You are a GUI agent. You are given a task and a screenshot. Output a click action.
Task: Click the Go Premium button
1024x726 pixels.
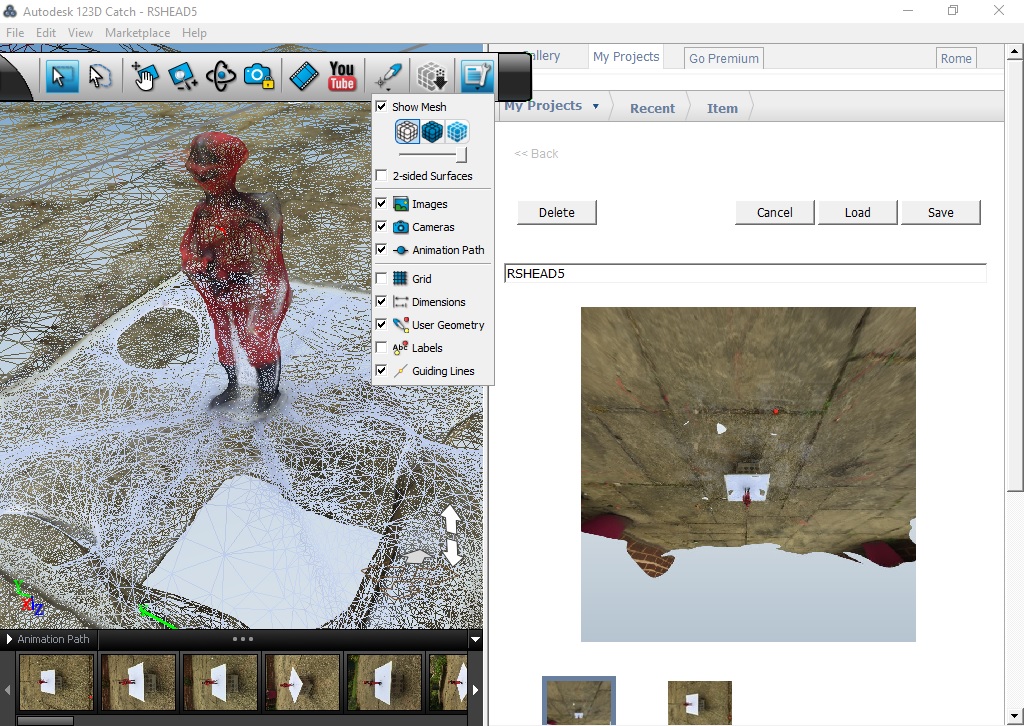click(724, 58)
